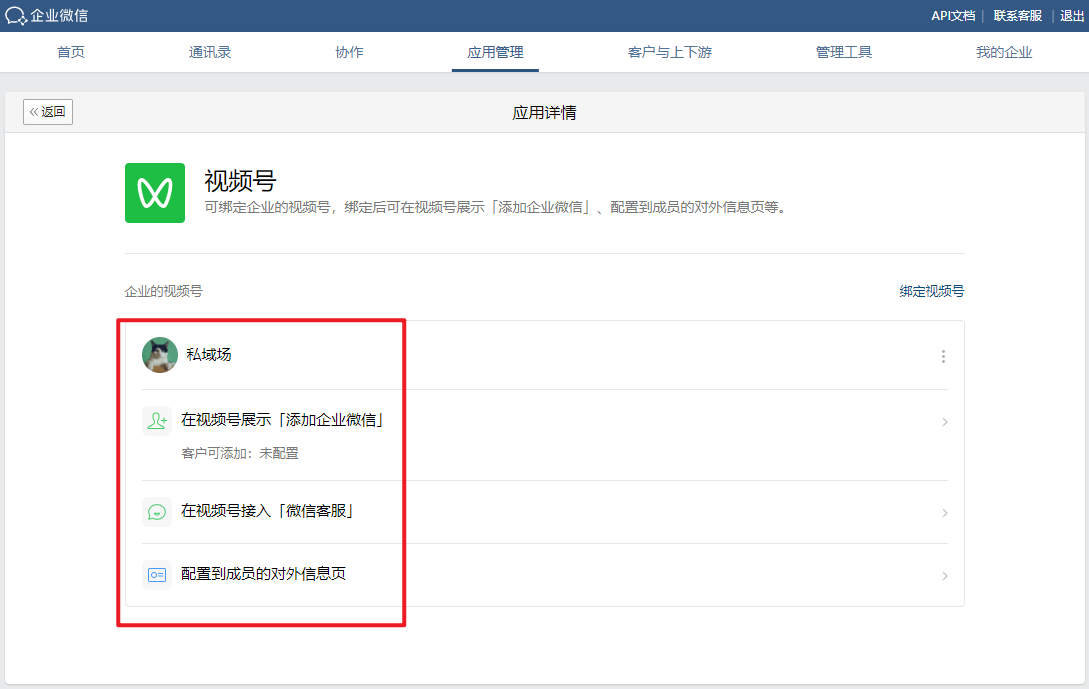Switch to the 通讯录 tab
Image resolution: width=1089 pixels, height=689 pixels.
point(210,52)
